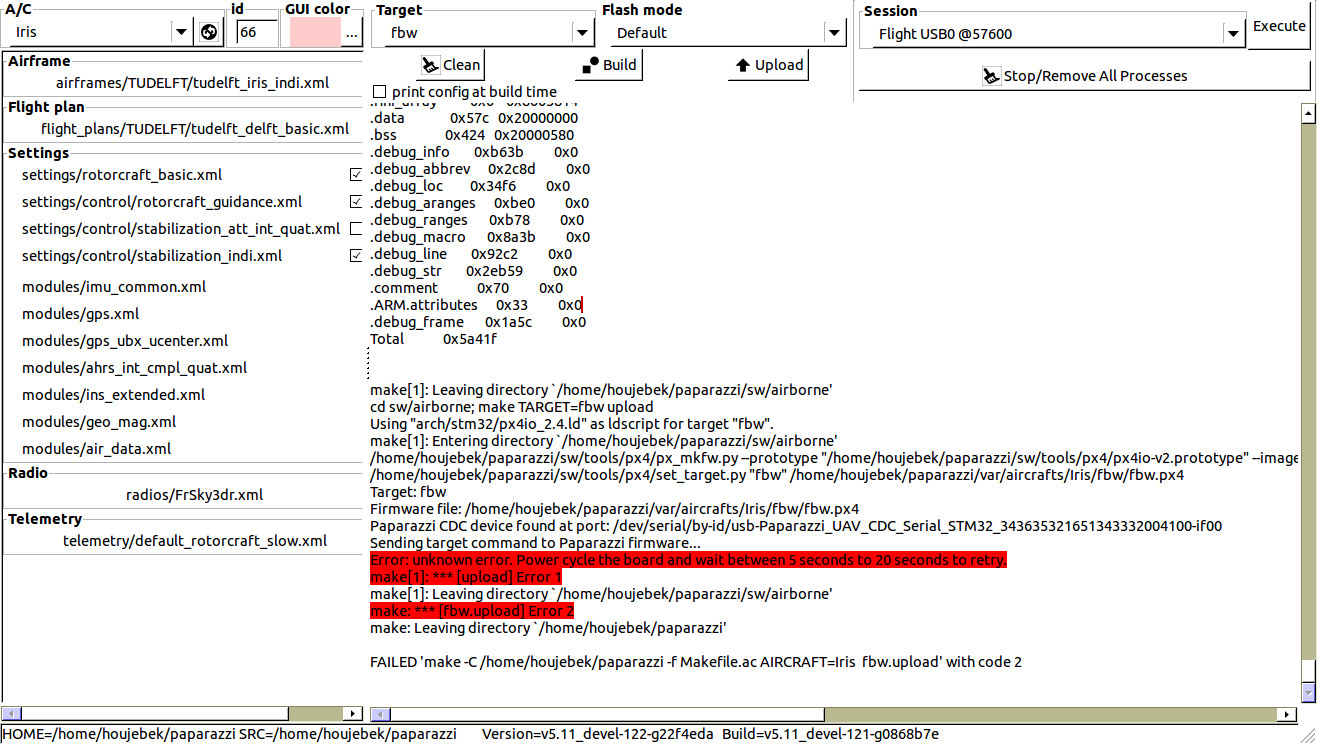Select modules/geo_mag.xml row
The width and height of the screenshot is (1317, 744).
point(99,422)
